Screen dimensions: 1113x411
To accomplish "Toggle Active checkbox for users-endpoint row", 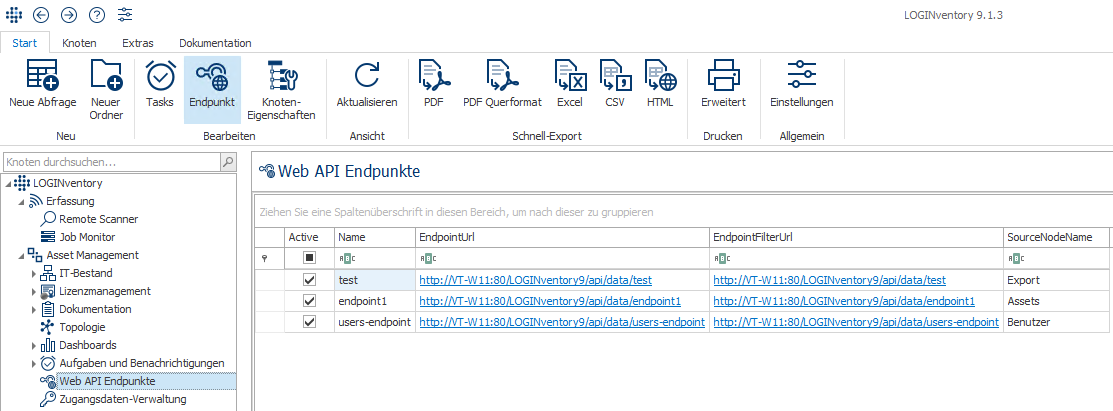I will [x=309, y=322].
